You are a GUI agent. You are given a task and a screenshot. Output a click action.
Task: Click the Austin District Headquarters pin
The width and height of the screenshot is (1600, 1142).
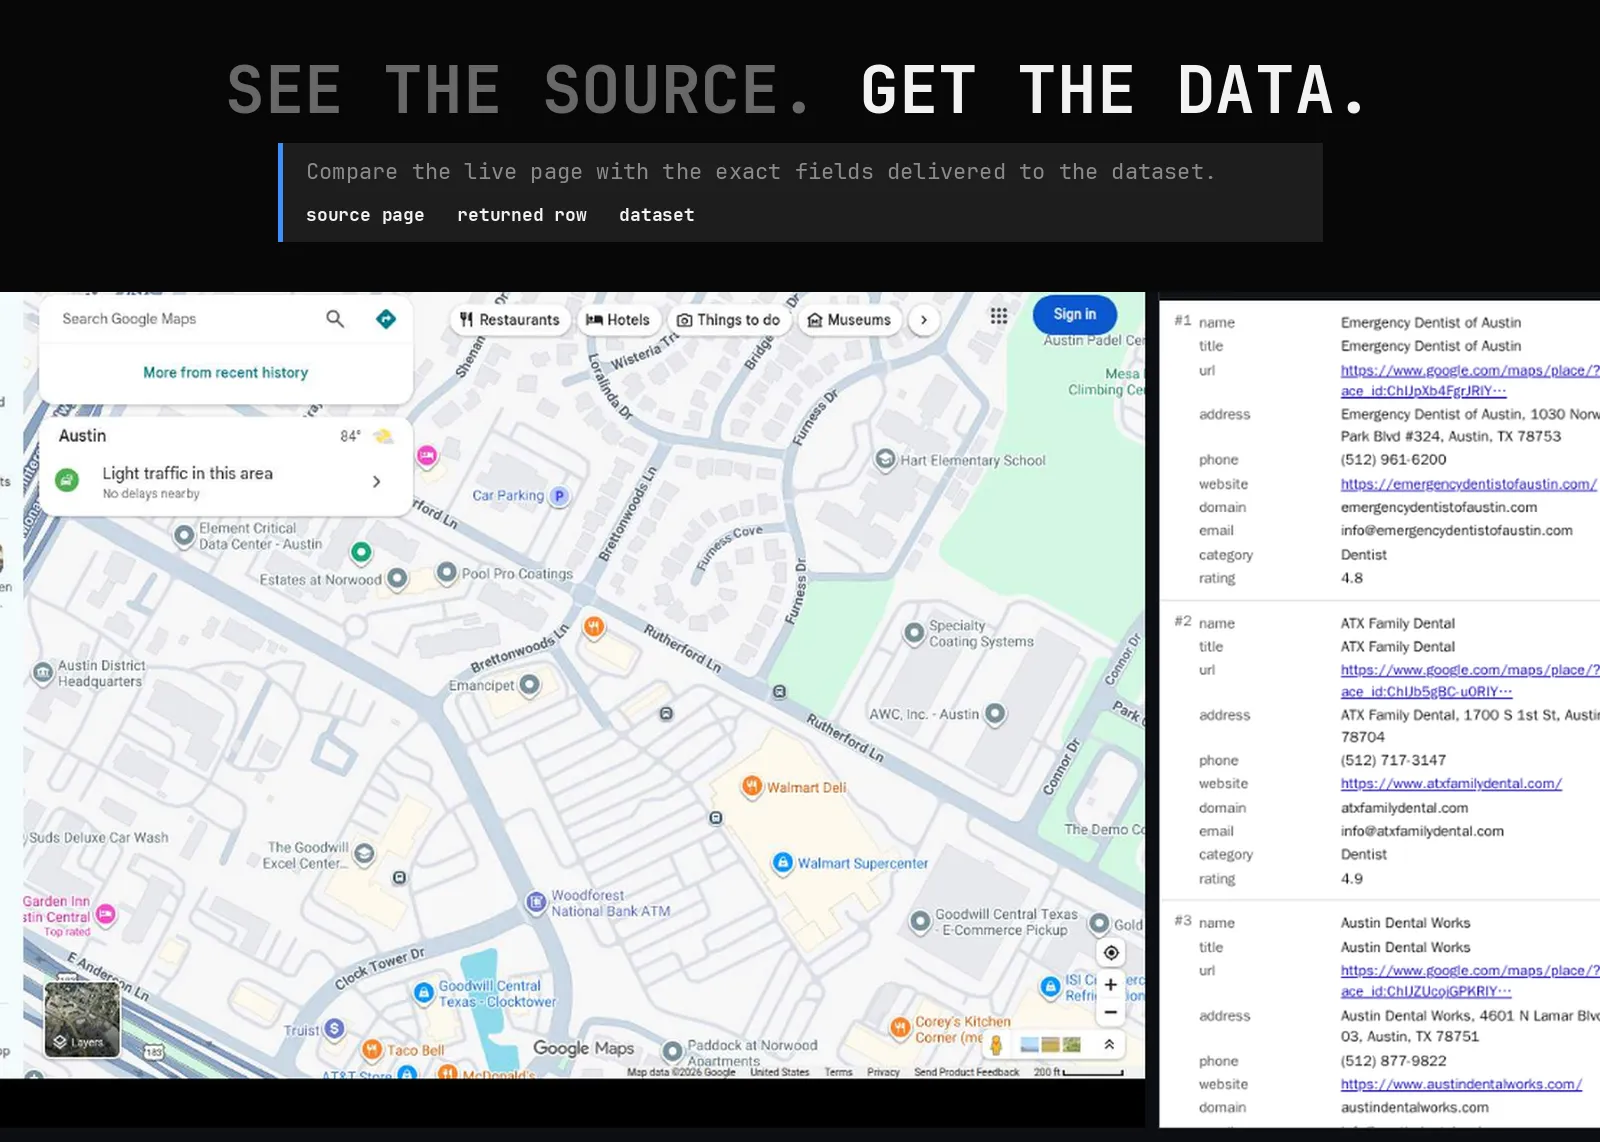[x=42, y=673]
